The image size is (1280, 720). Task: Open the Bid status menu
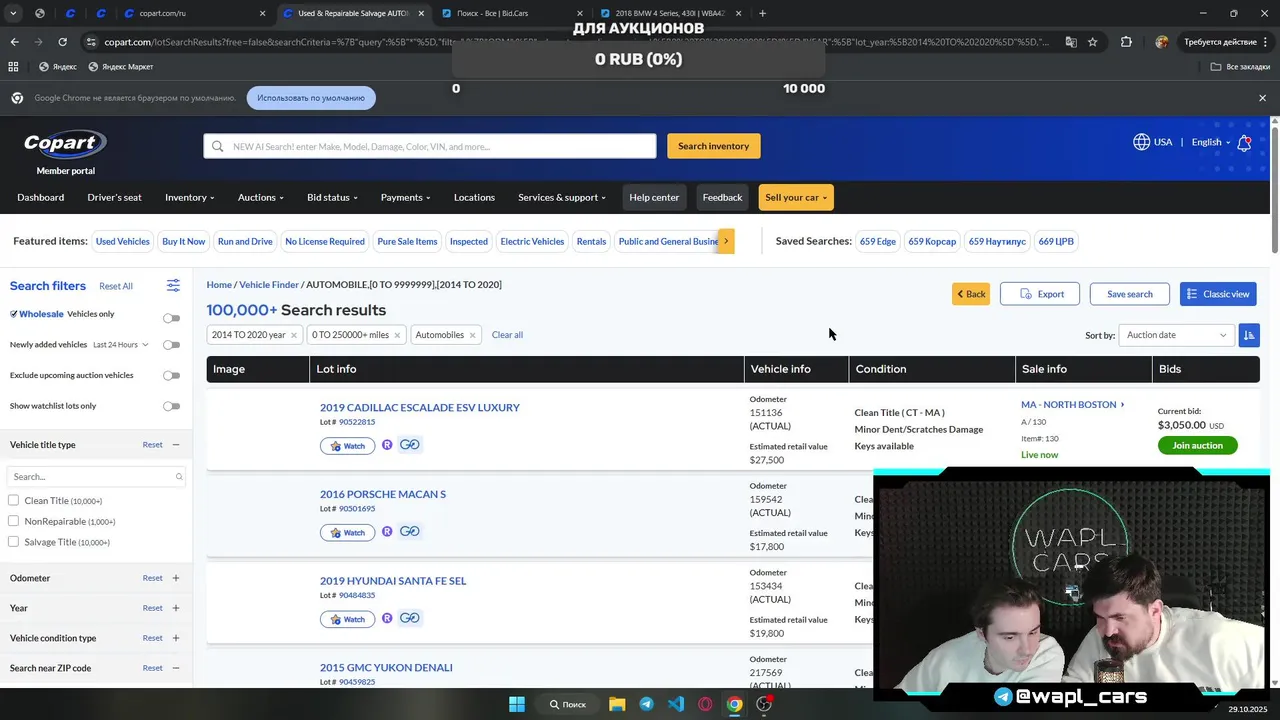[x=332, y=197]
